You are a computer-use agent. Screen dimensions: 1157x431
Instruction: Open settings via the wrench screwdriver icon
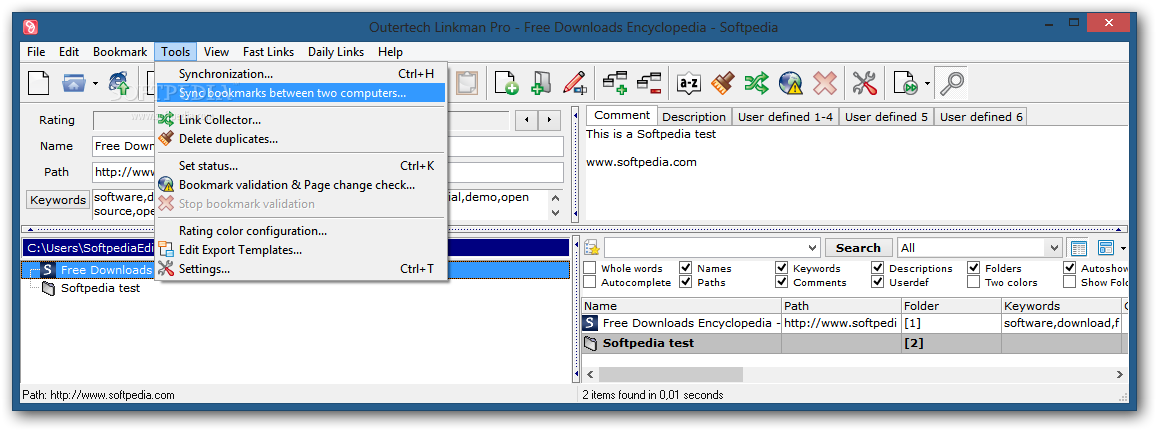pyautogui.click(x=864, y=83)
